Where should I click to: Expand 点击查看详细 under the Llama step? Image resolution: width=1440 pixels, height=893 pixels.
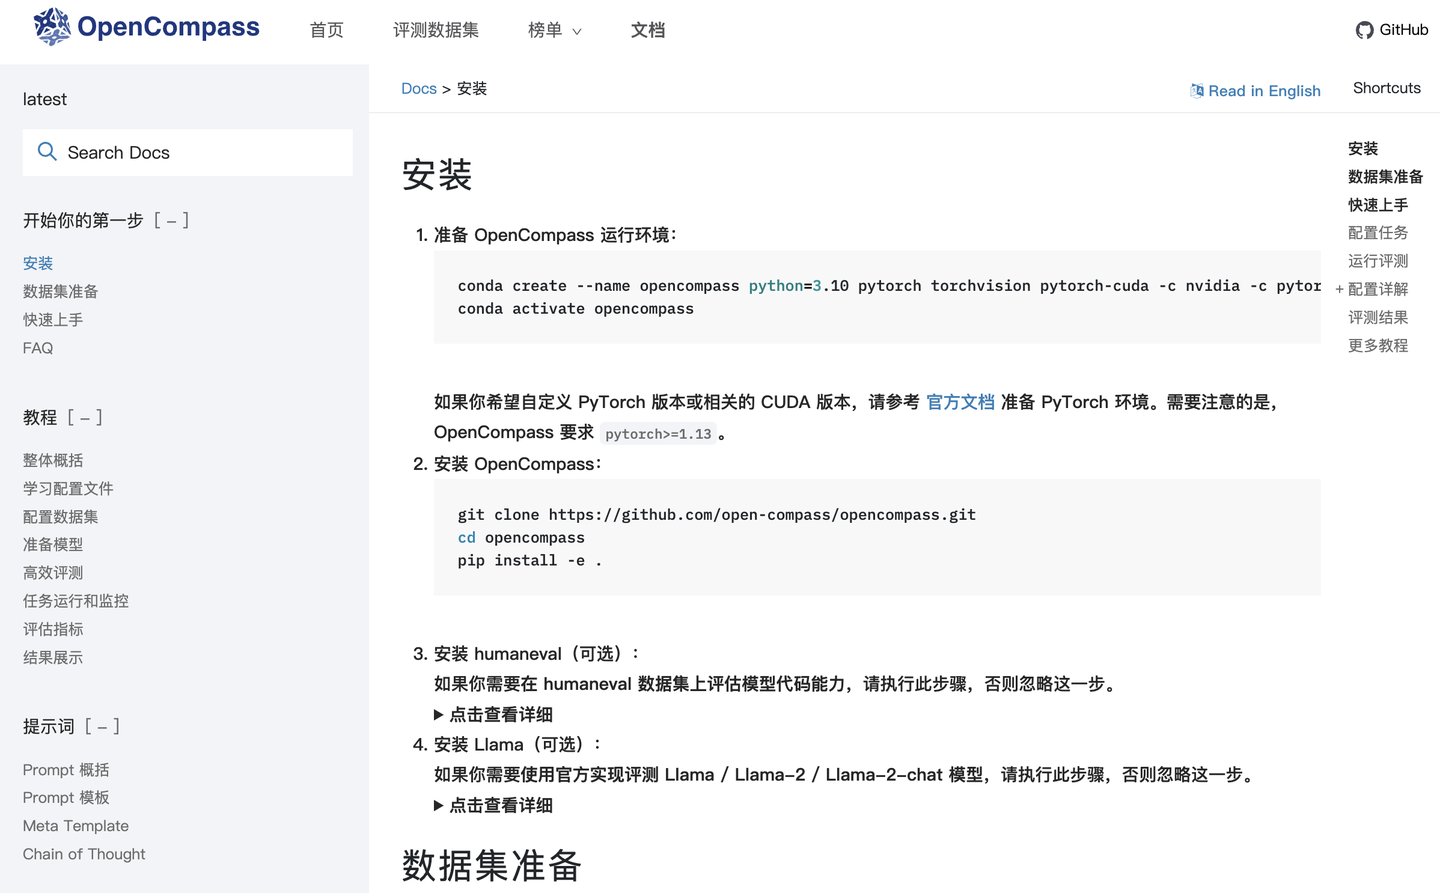point(493,805)
